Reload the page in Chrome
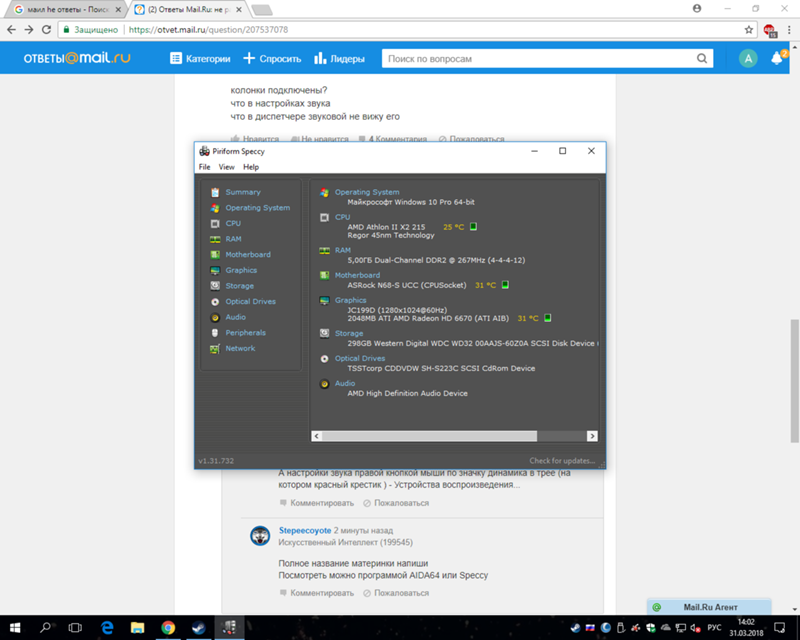This screenshot has width=800, height=640. 46,30
